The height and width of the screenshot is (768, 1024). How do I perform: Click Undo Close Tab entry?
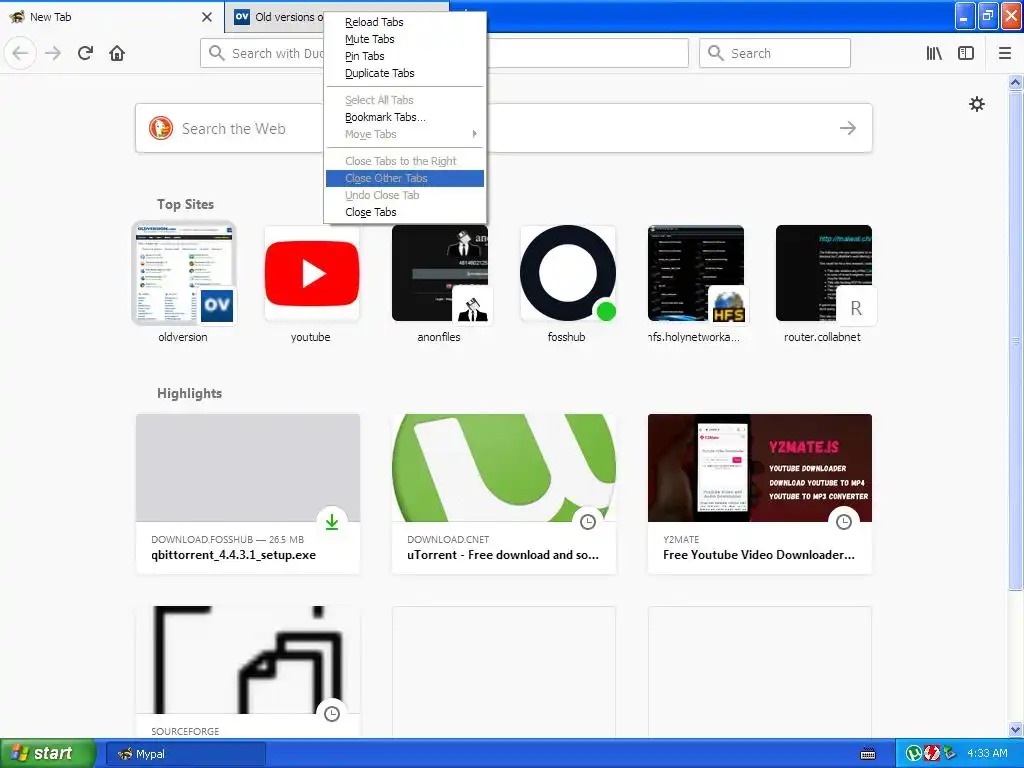[x=405, y=195]
